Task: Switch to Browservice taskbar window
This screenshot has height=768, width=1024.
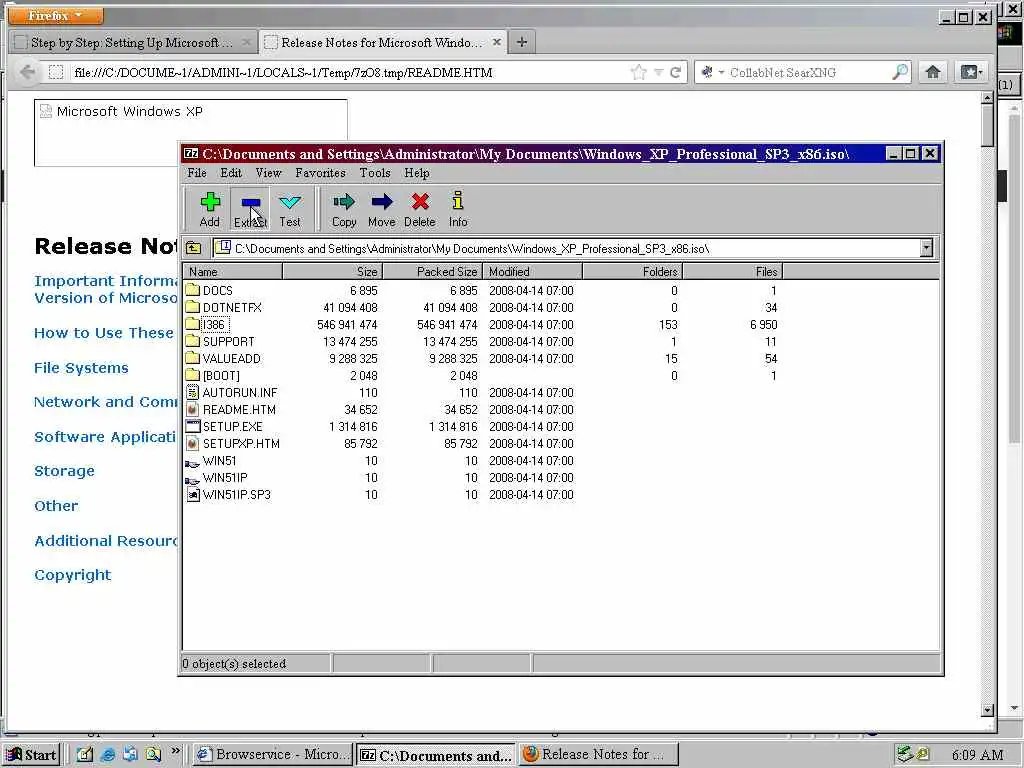Action: 274,754
